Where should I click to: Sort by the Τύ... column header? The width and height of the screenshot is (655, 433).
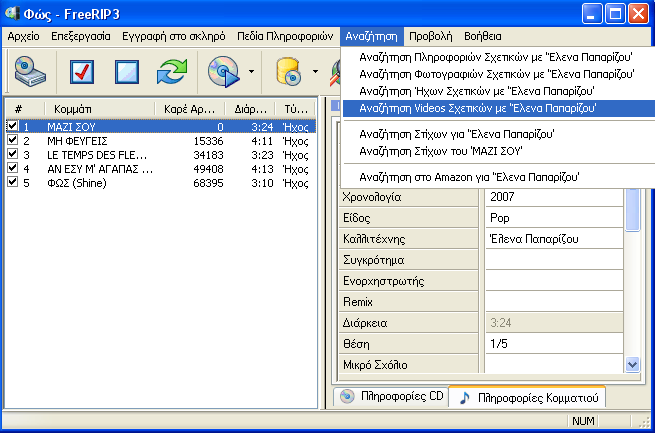click(295, 109)
